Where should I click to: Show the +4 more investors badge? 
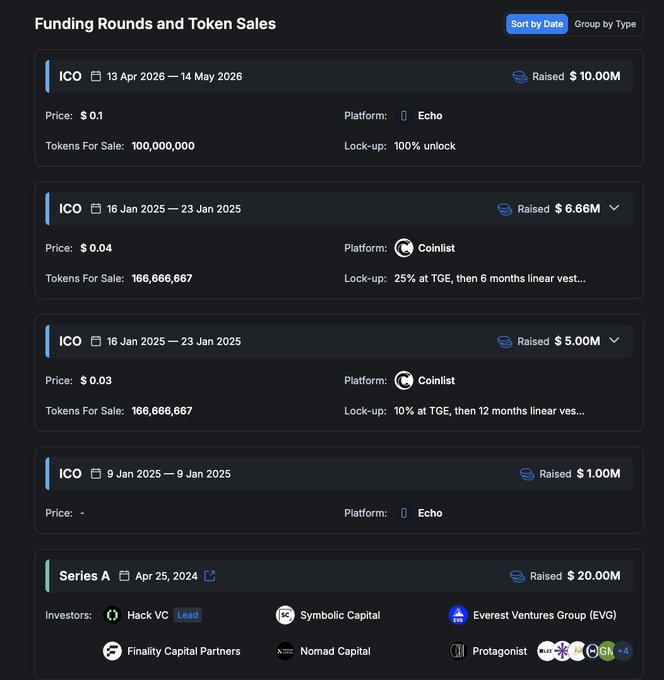point(623,651)
